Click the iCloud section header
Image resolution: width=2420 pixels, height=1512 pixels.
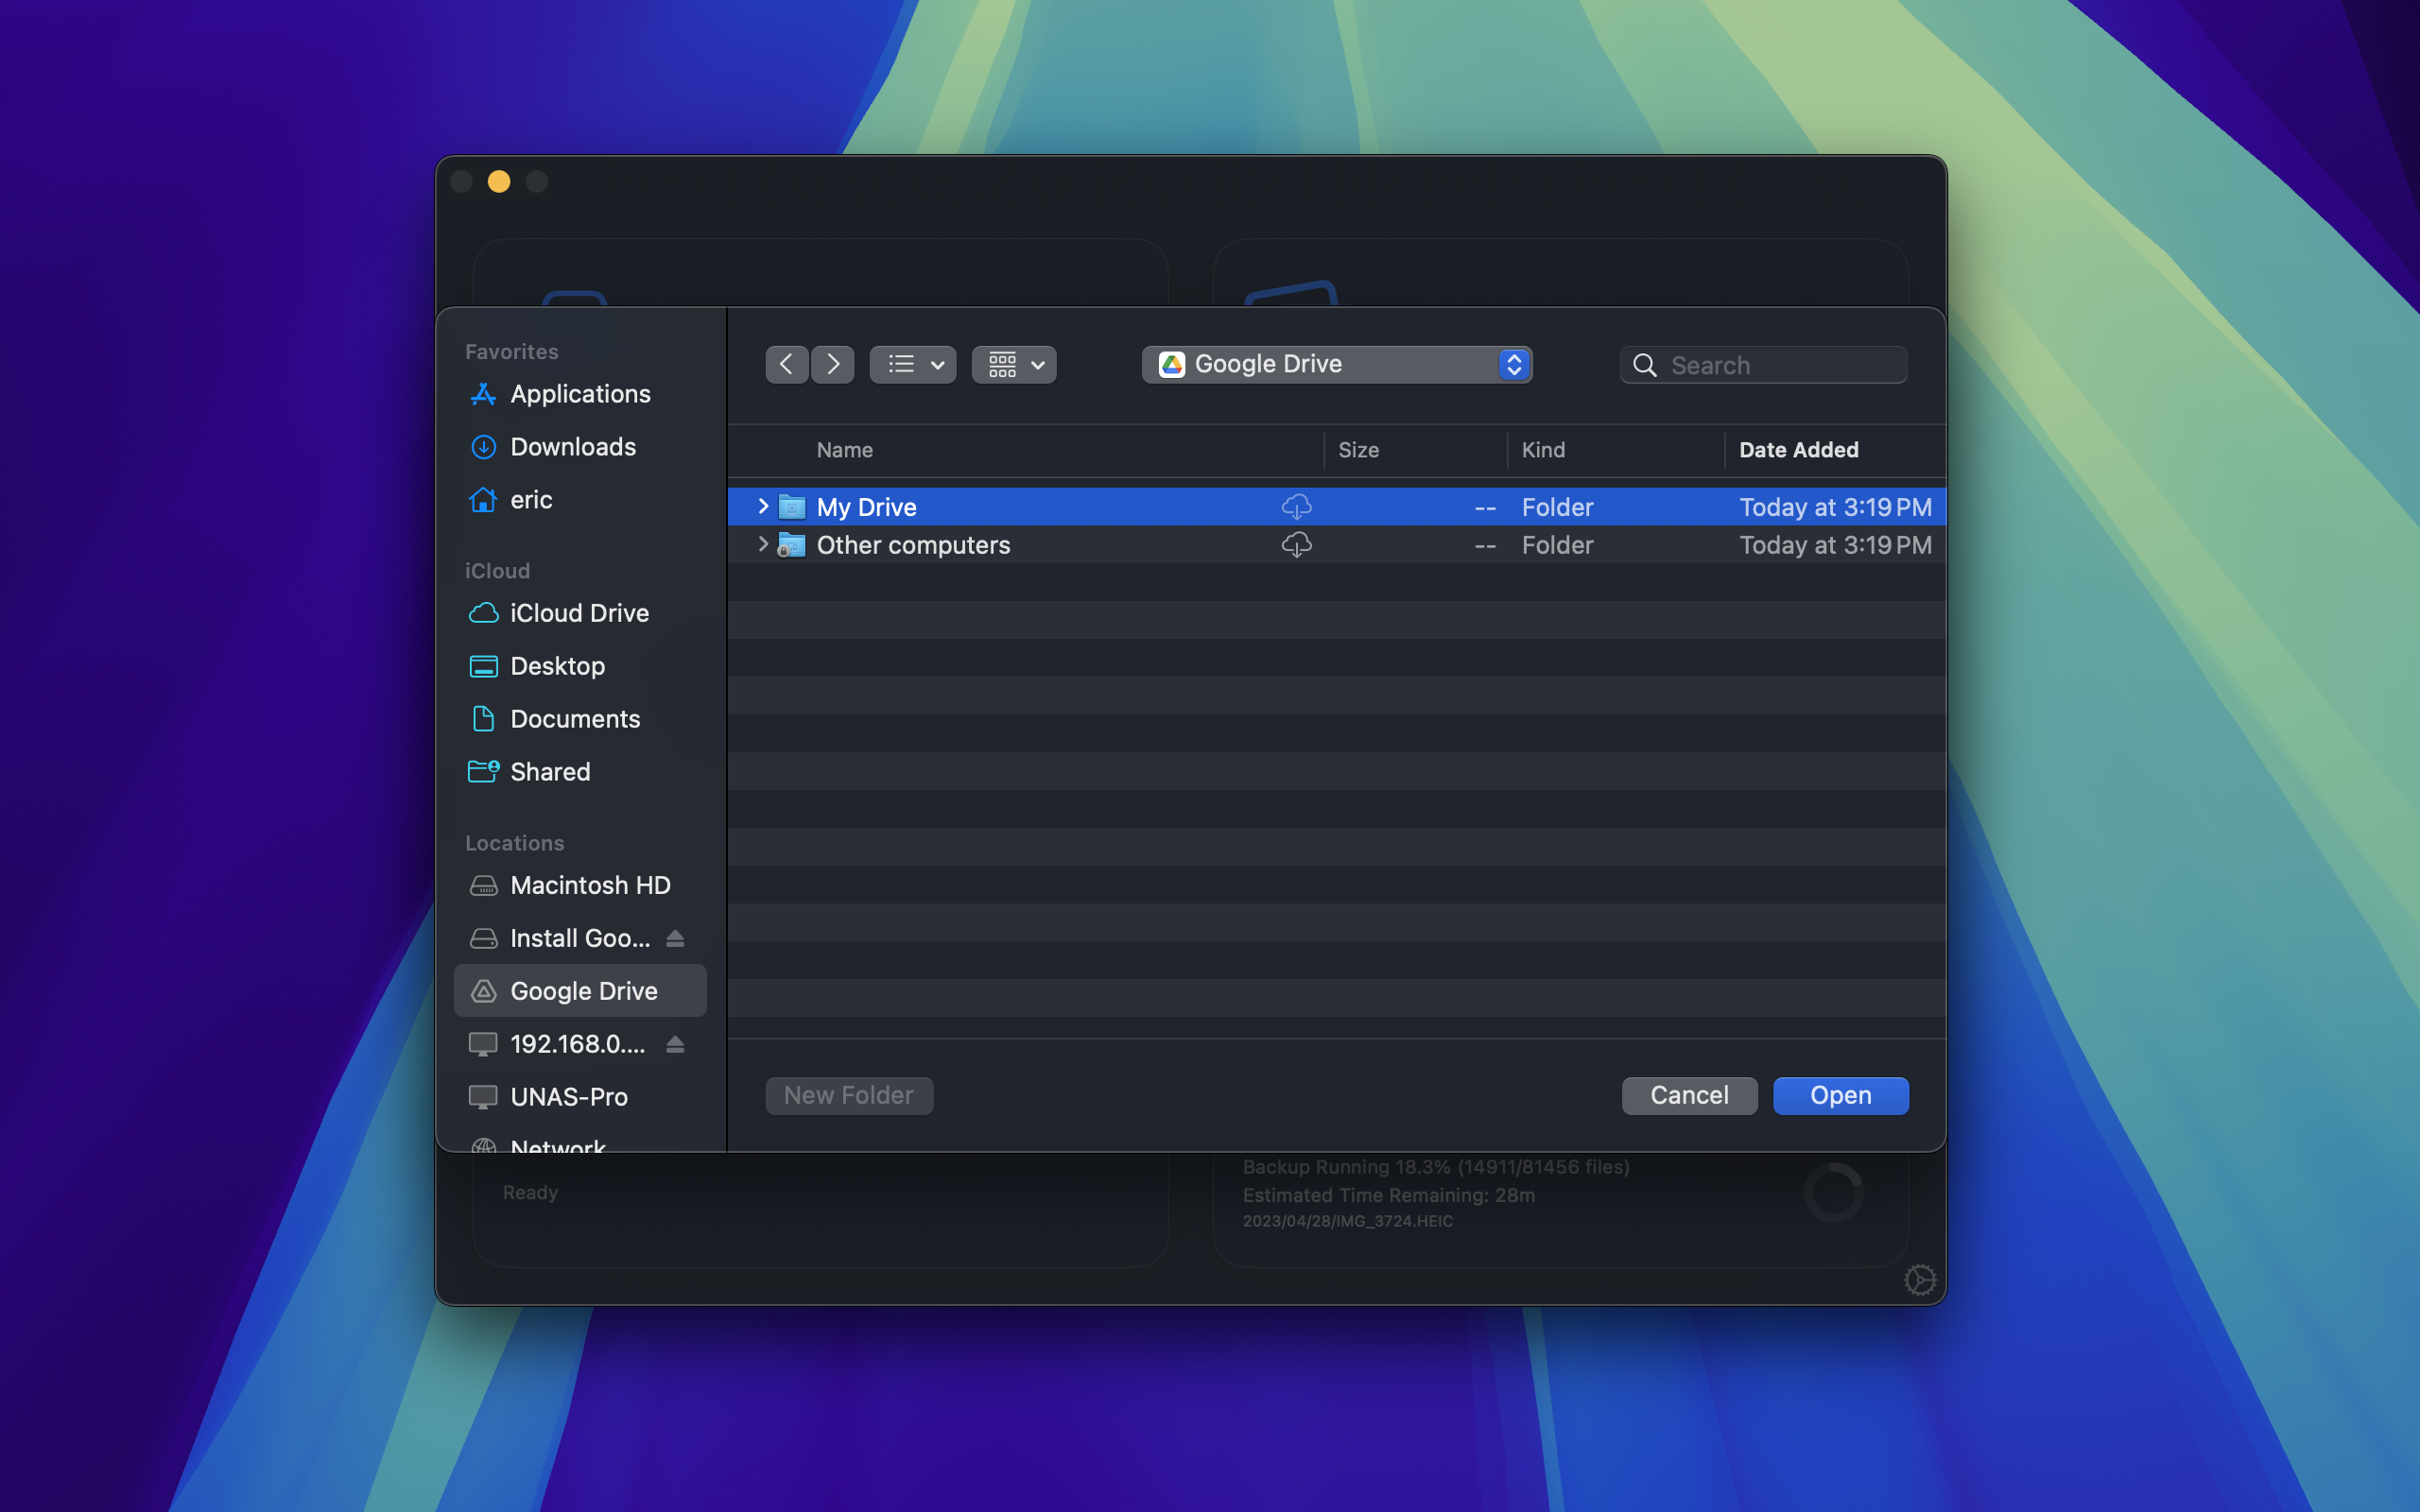click(x=497, y=571)
